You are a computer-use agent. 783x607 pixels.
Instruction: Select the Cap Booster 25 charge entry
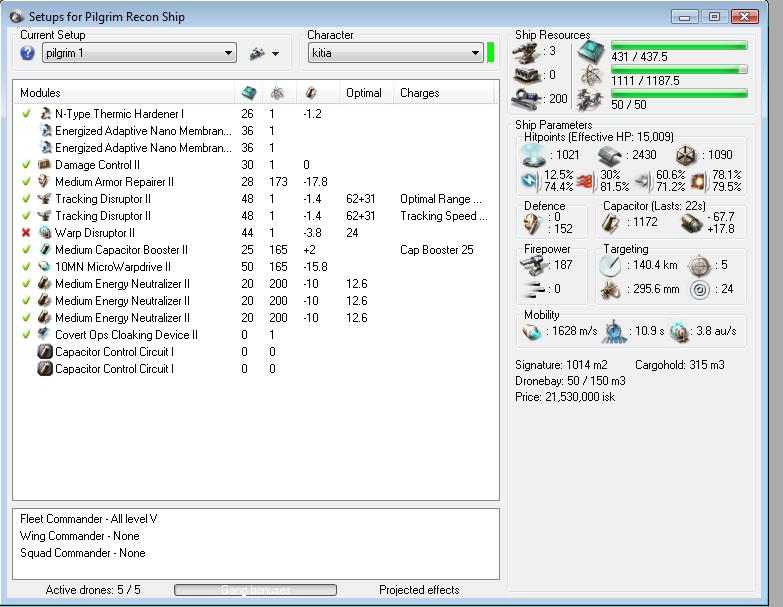436,250
